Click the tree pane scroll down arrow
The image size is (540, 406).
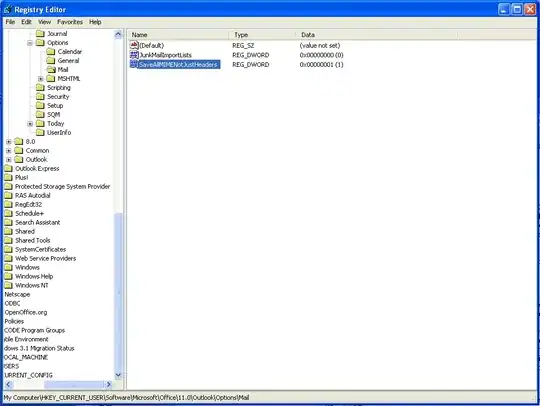point(118,375)
